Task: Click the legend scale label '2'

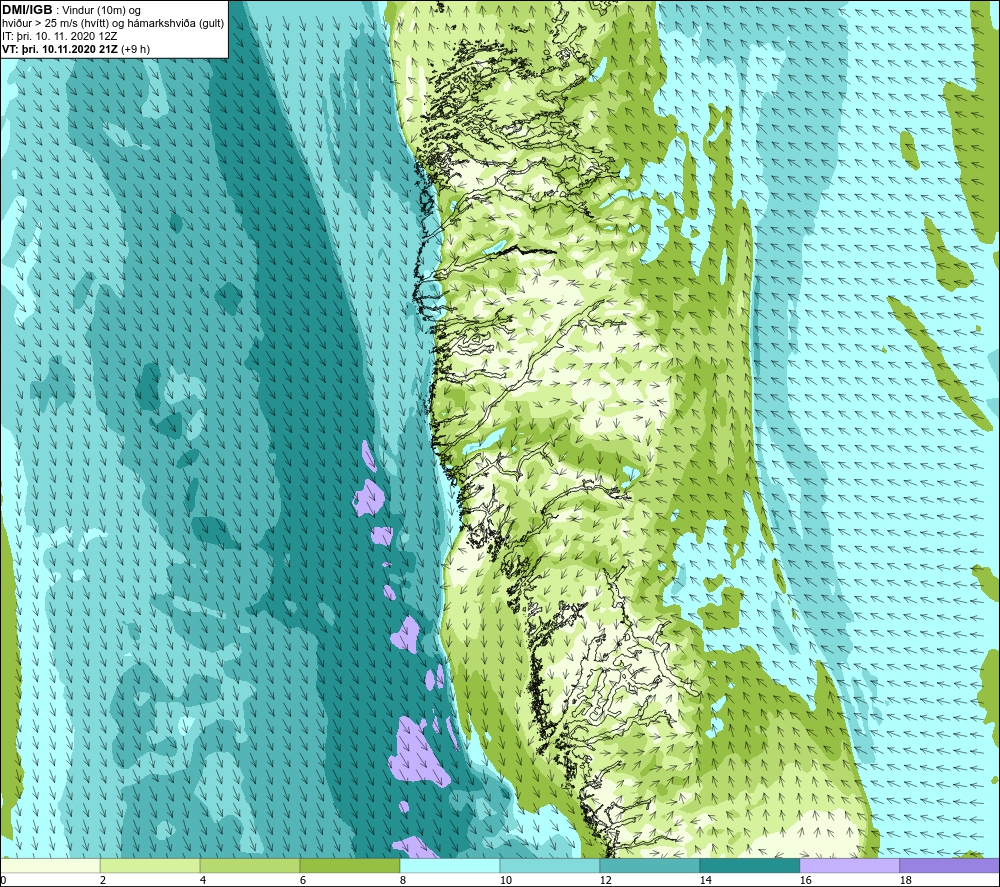Action: point(103,880)
